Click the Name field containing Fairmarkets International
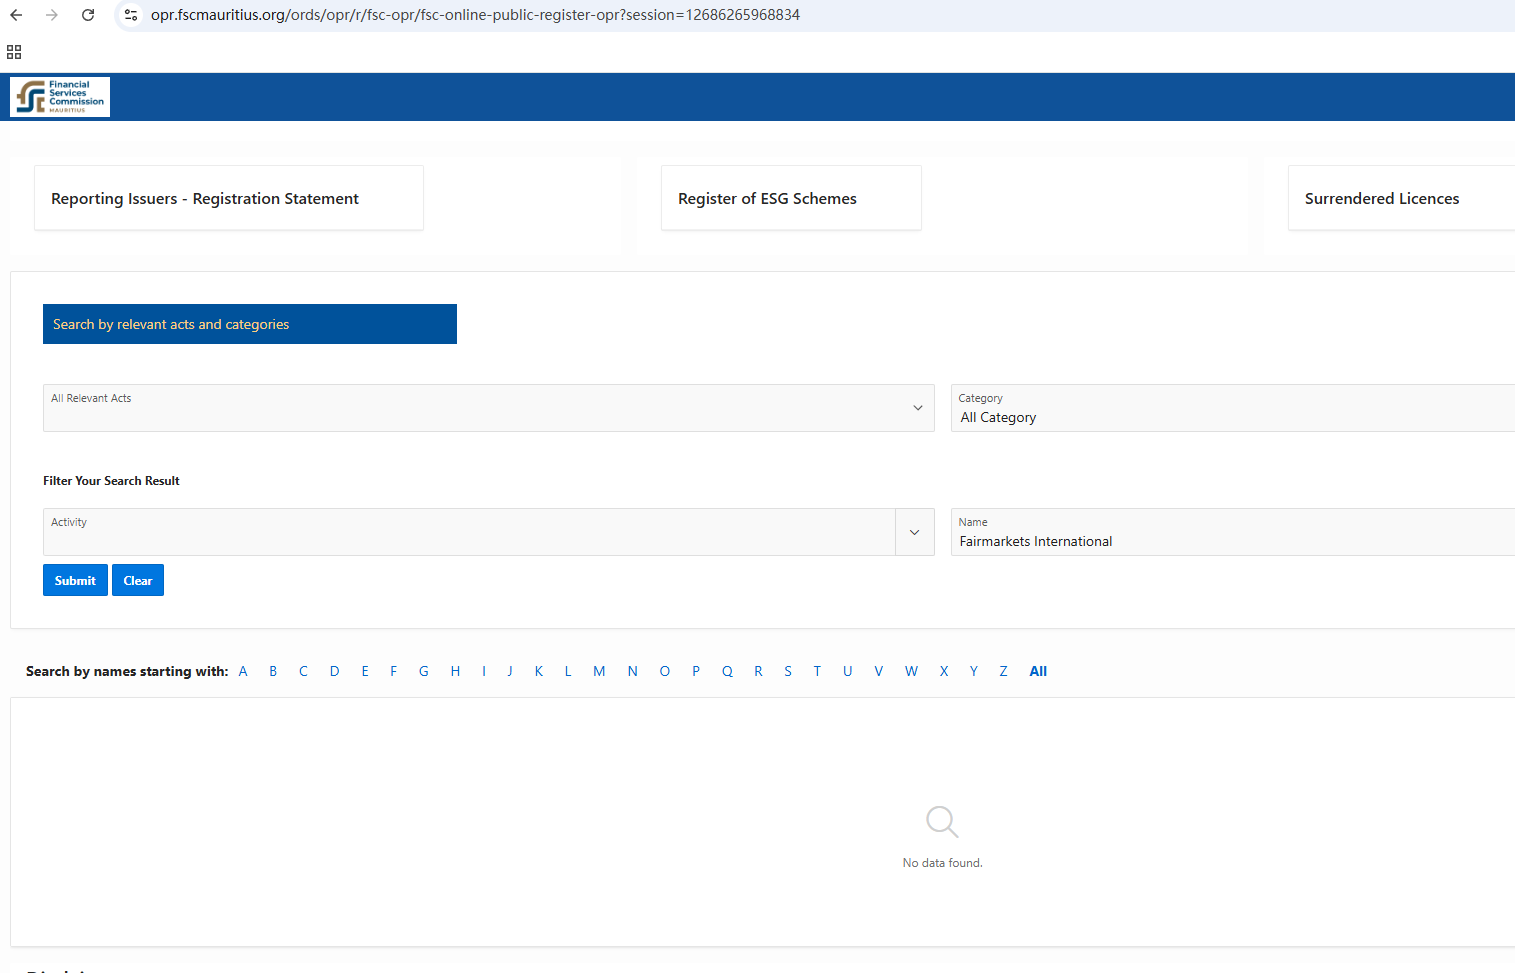 coord(1233,532)
